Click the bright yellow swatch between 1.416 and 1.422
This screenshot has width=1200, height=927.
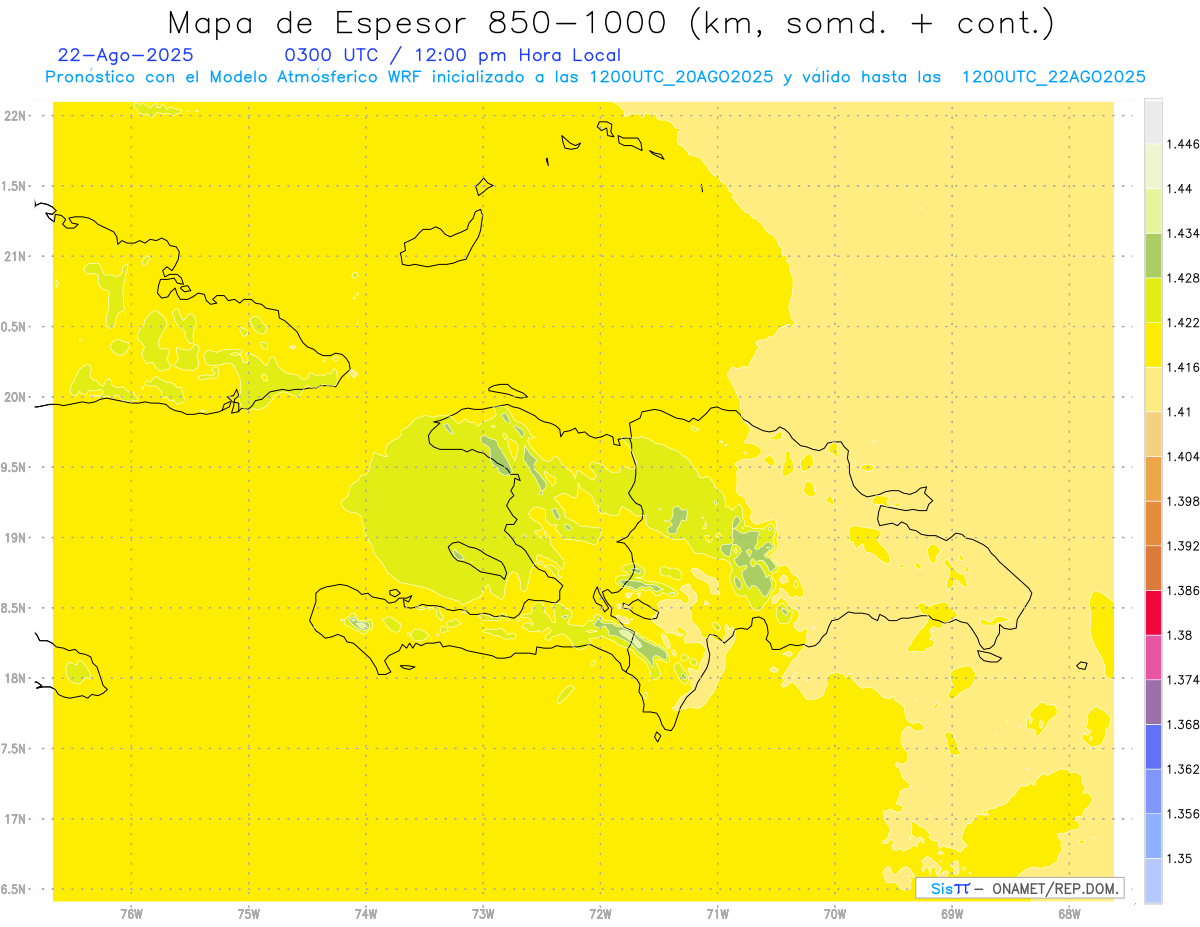[x=1153, y=344]
